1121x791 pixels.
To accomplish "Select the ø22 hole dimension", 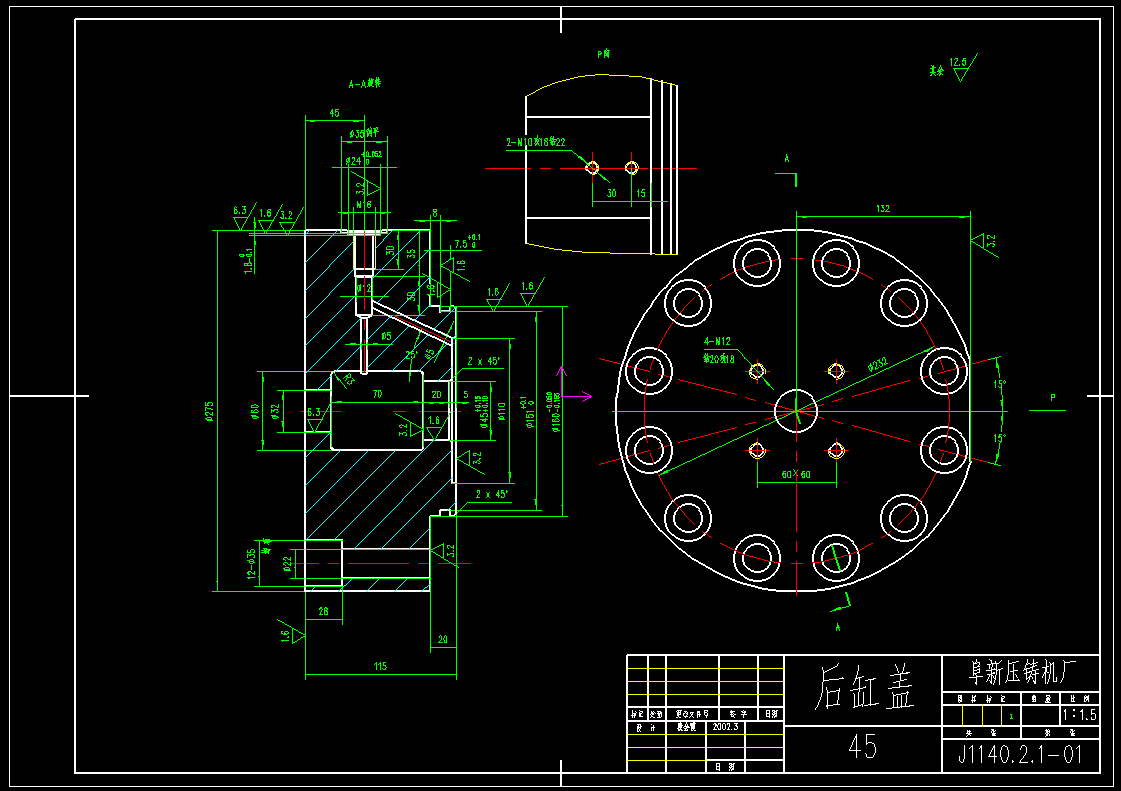I will (287, 564).
